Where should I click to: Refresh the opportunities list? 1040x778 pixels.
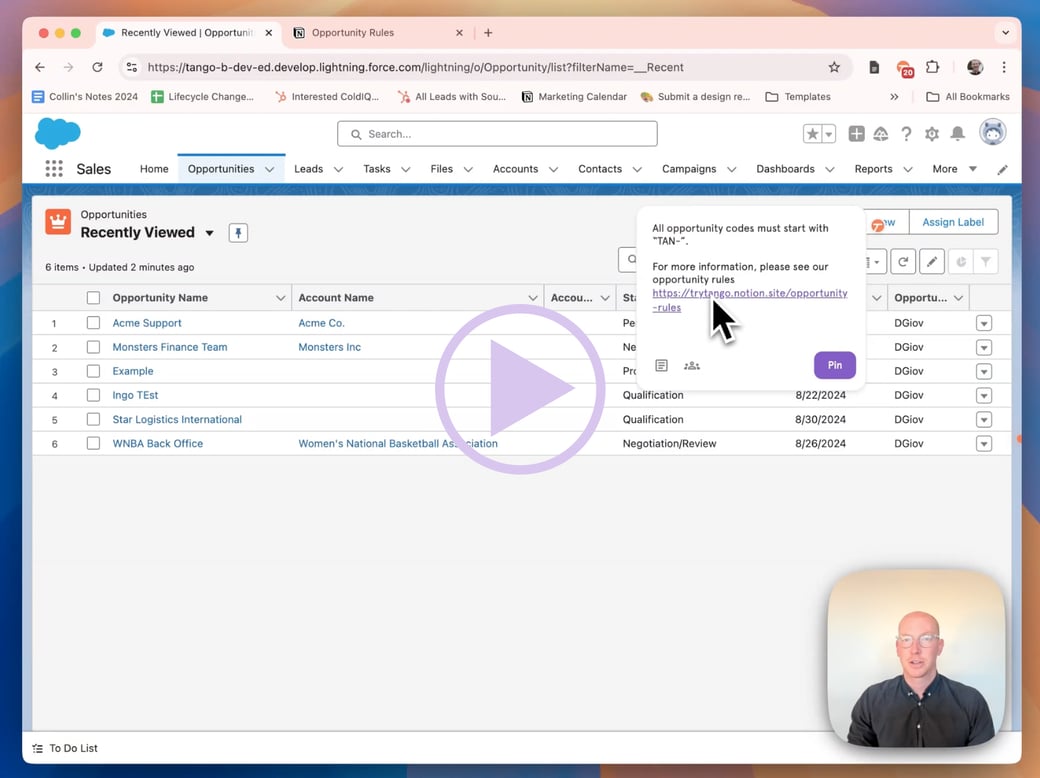pos(903,262)
